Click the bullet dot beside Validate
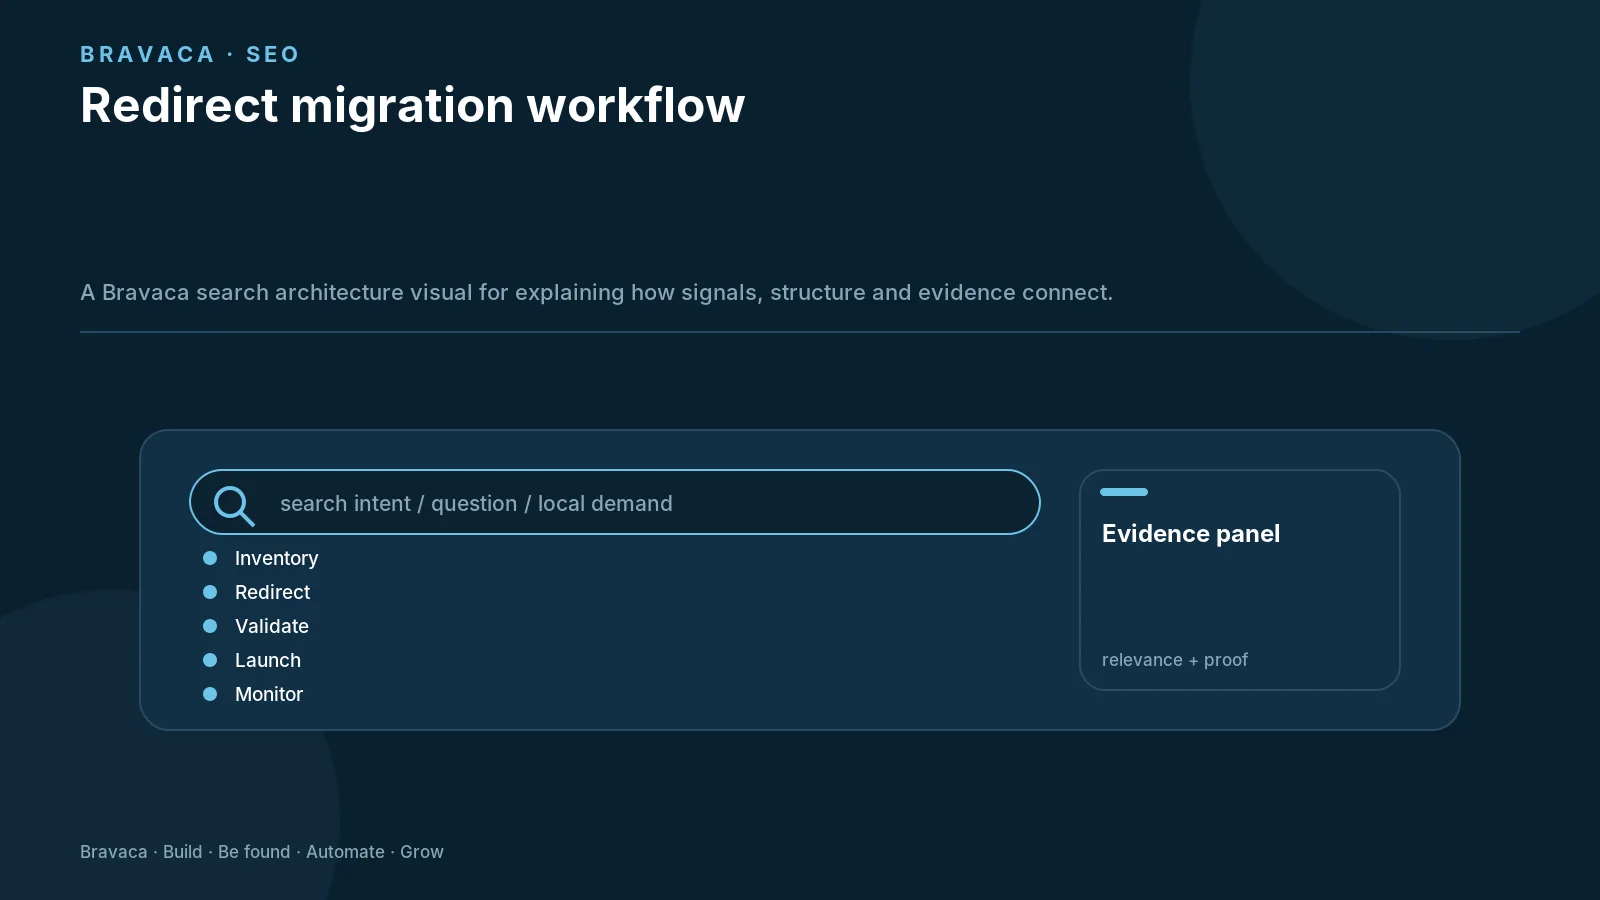The image size is (1600, 900). (210, 626)
